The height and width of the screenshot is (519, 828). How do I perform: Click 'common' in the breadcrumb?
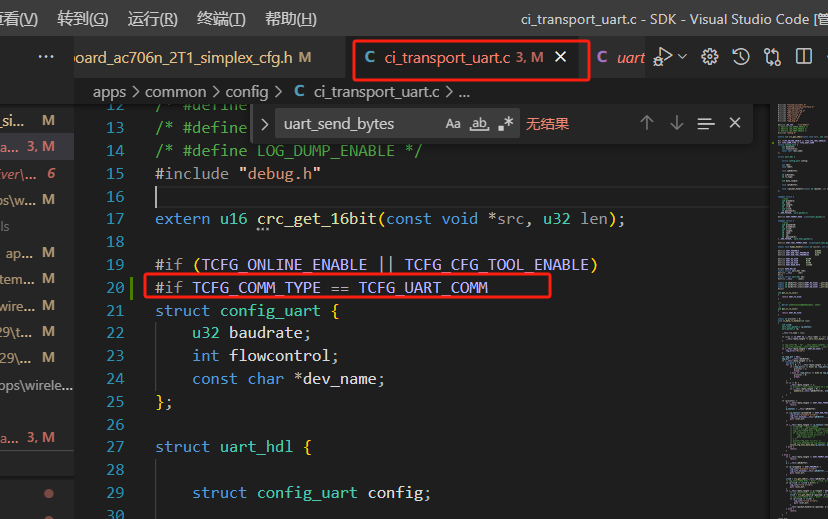click(x=175, y=92)
